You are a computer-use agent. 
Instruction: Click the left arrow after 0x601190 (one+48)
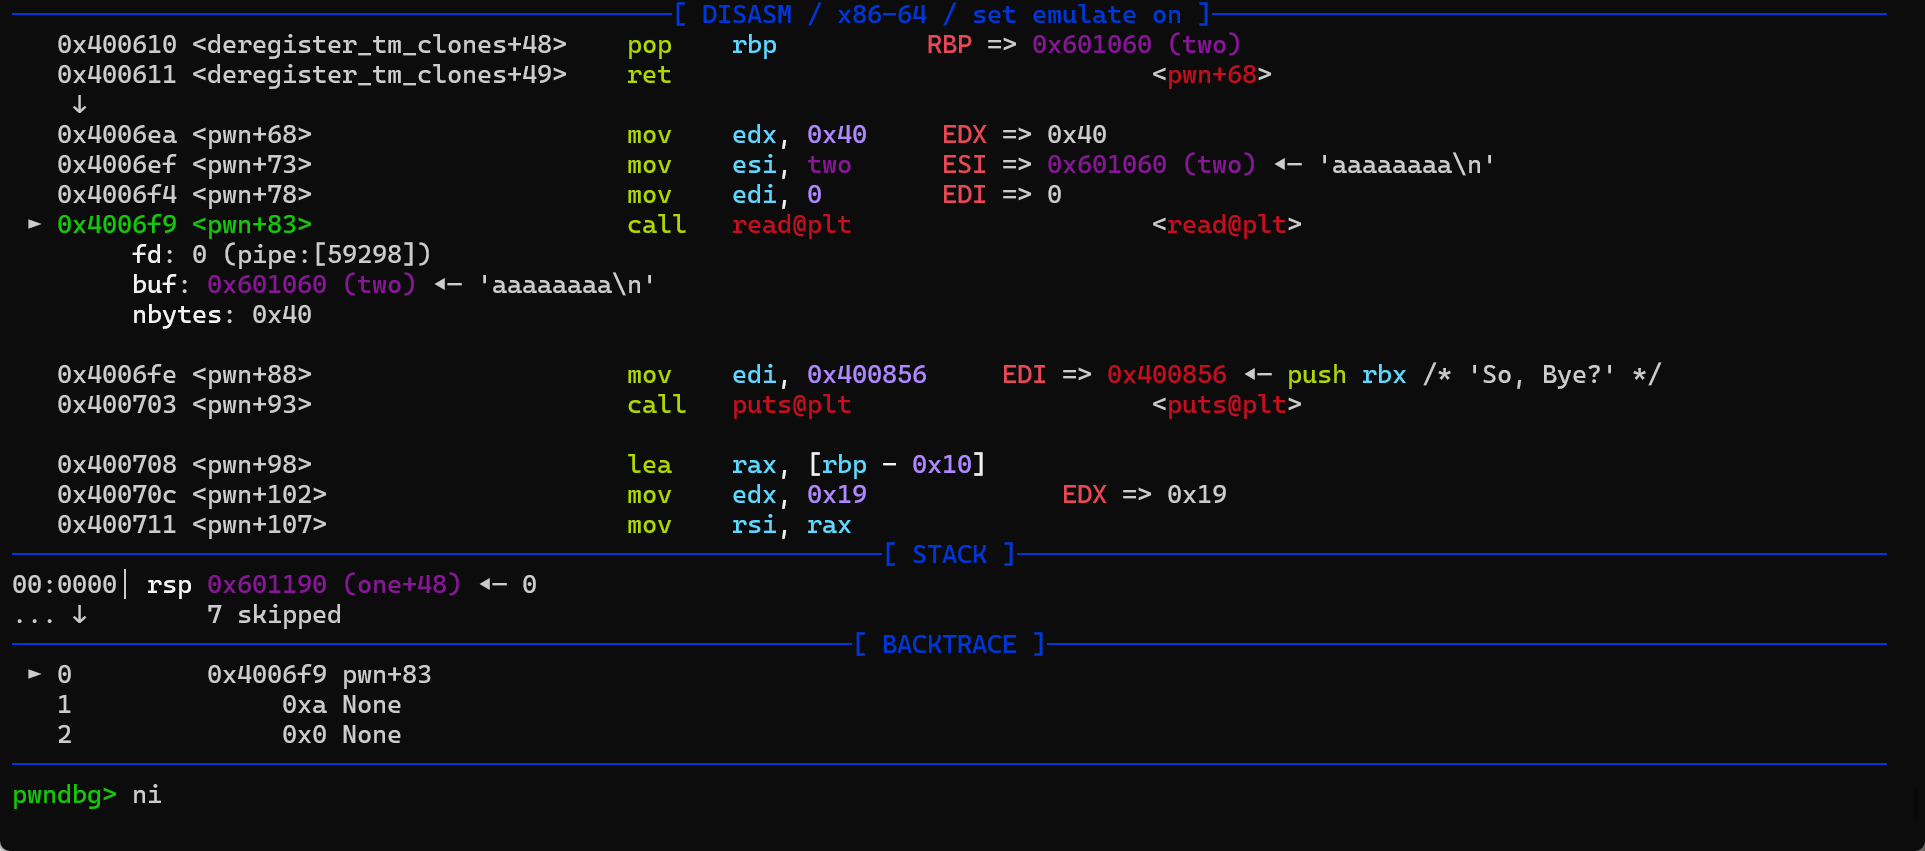tap(493, 584)
